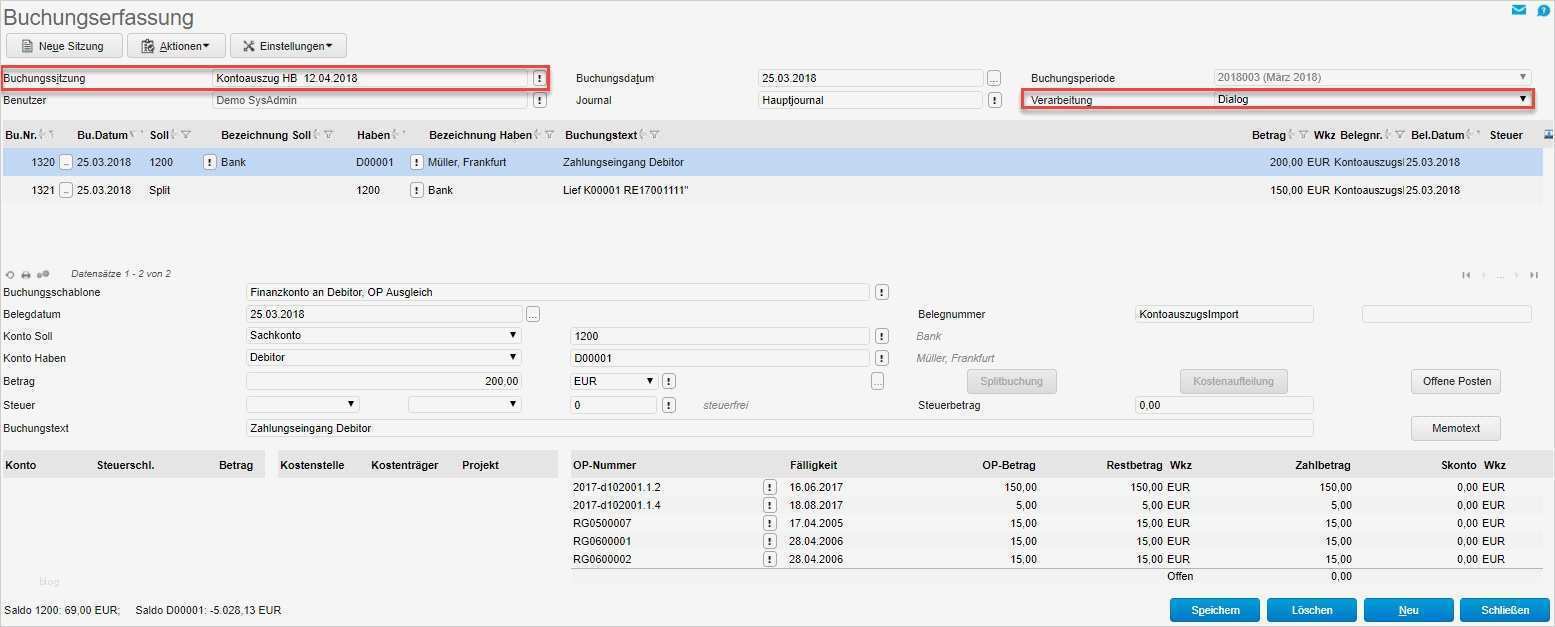The height and width of the screenshot is (627, 1555).
Task: Open detail button of booking row 1321
Action: 66,190
